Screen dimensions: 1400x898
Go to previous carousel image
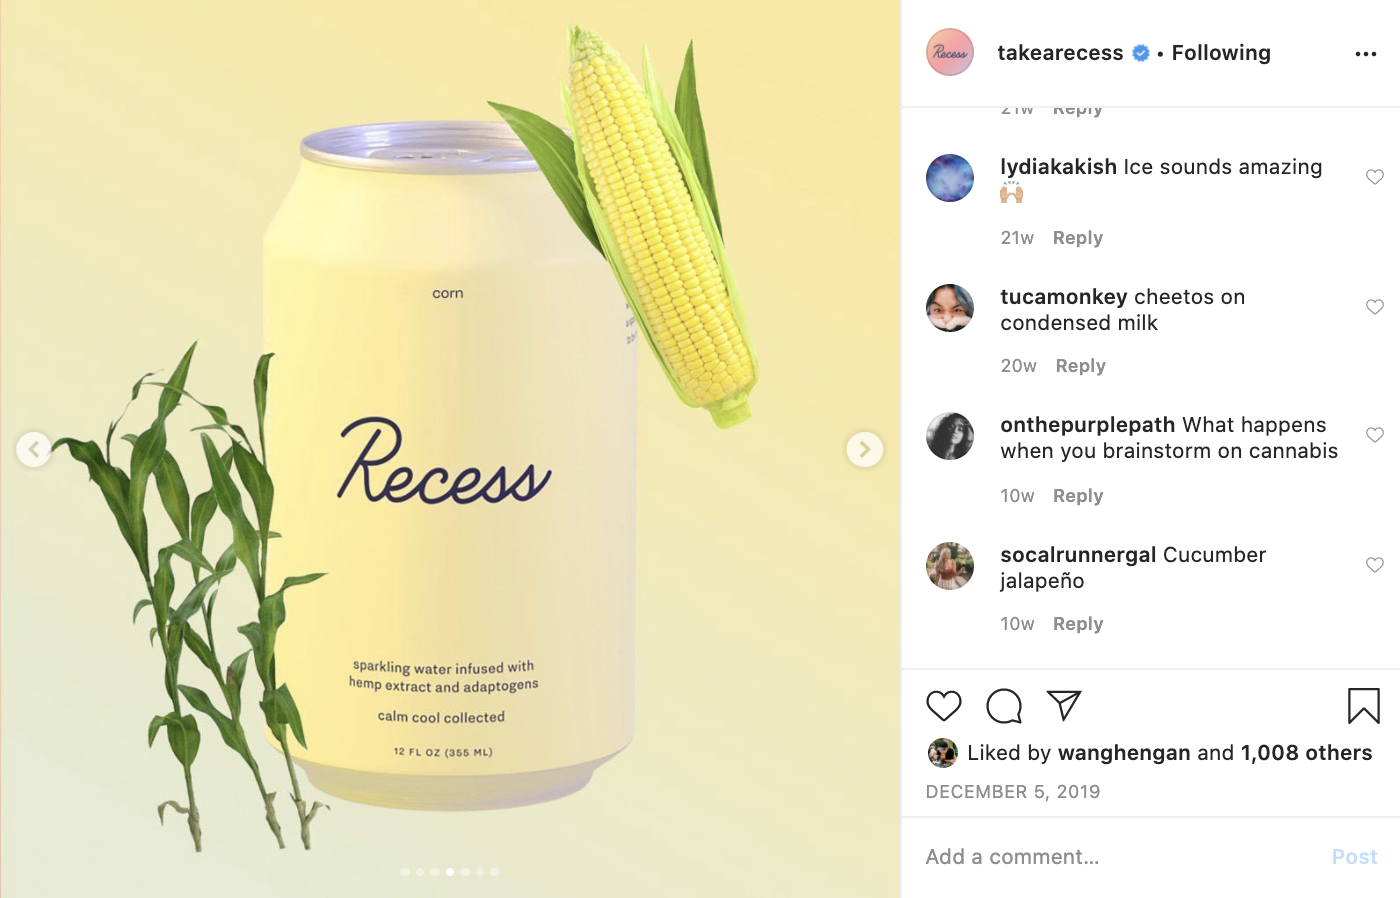click(34, 449)
